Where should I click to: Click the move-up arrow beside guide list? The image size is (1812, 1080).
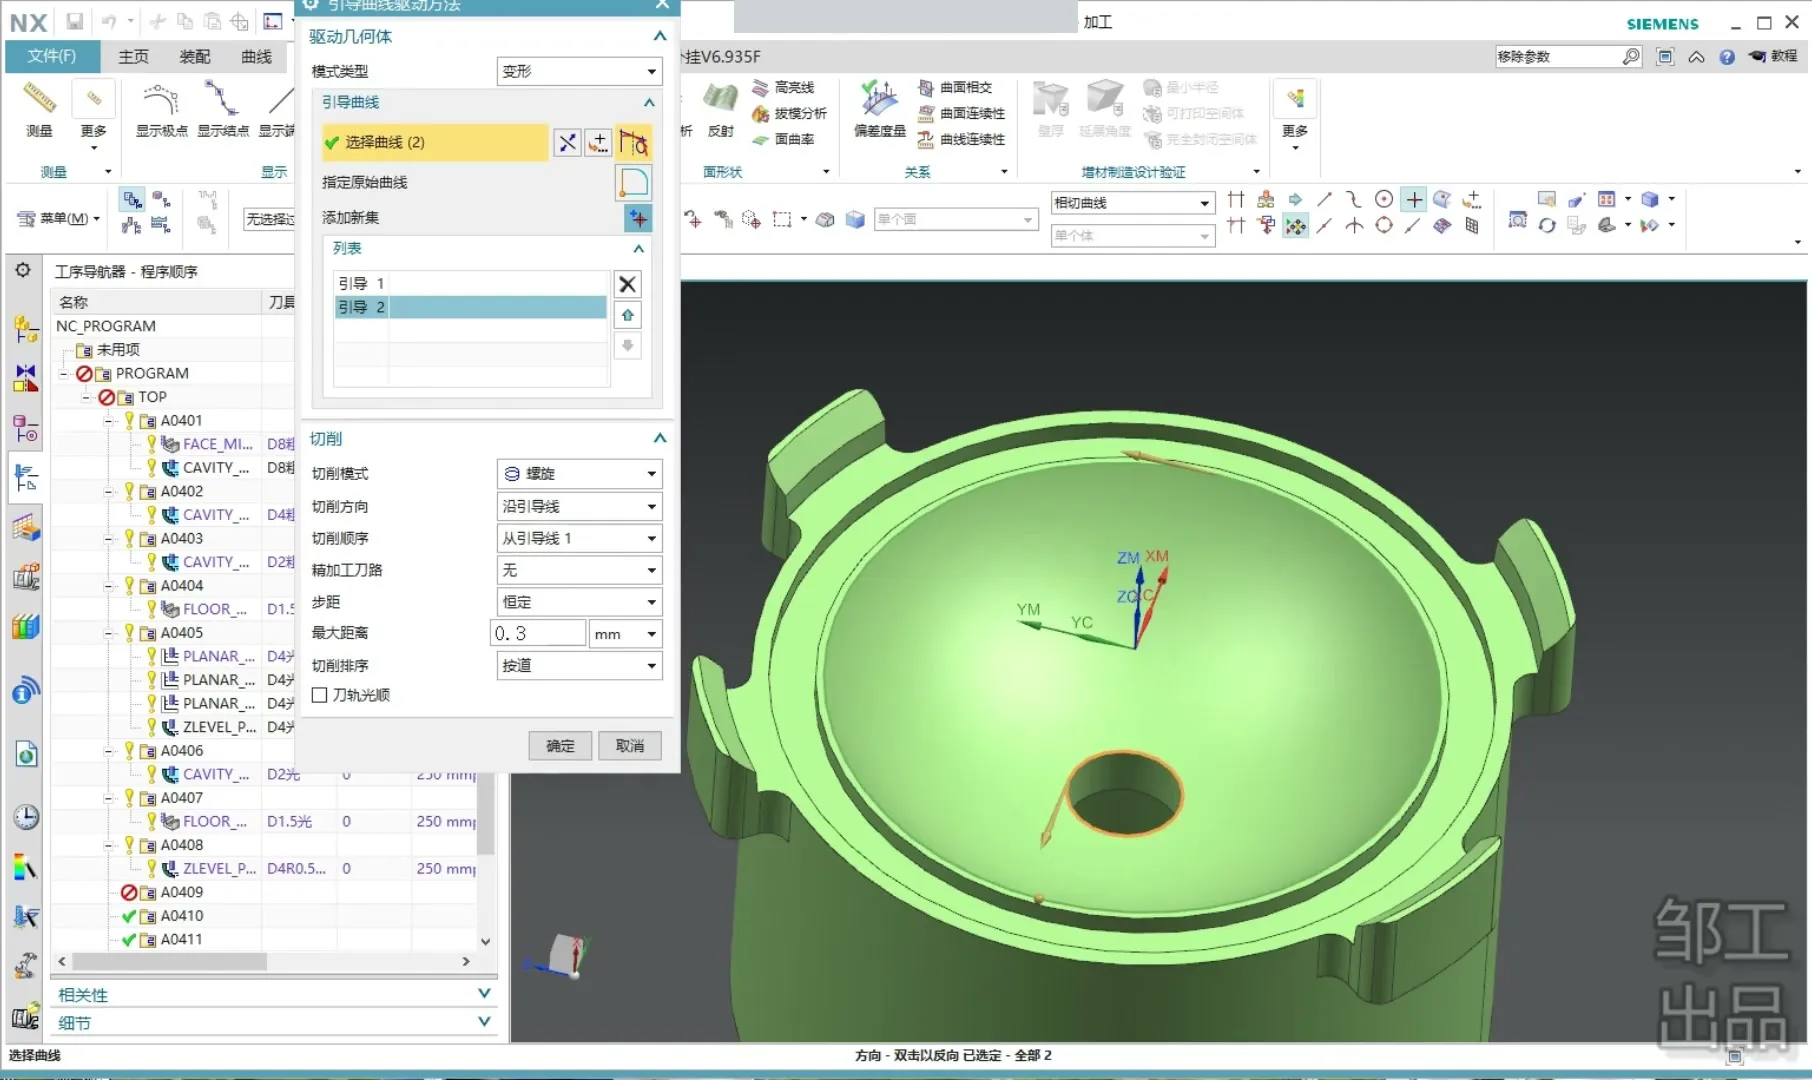627,316
